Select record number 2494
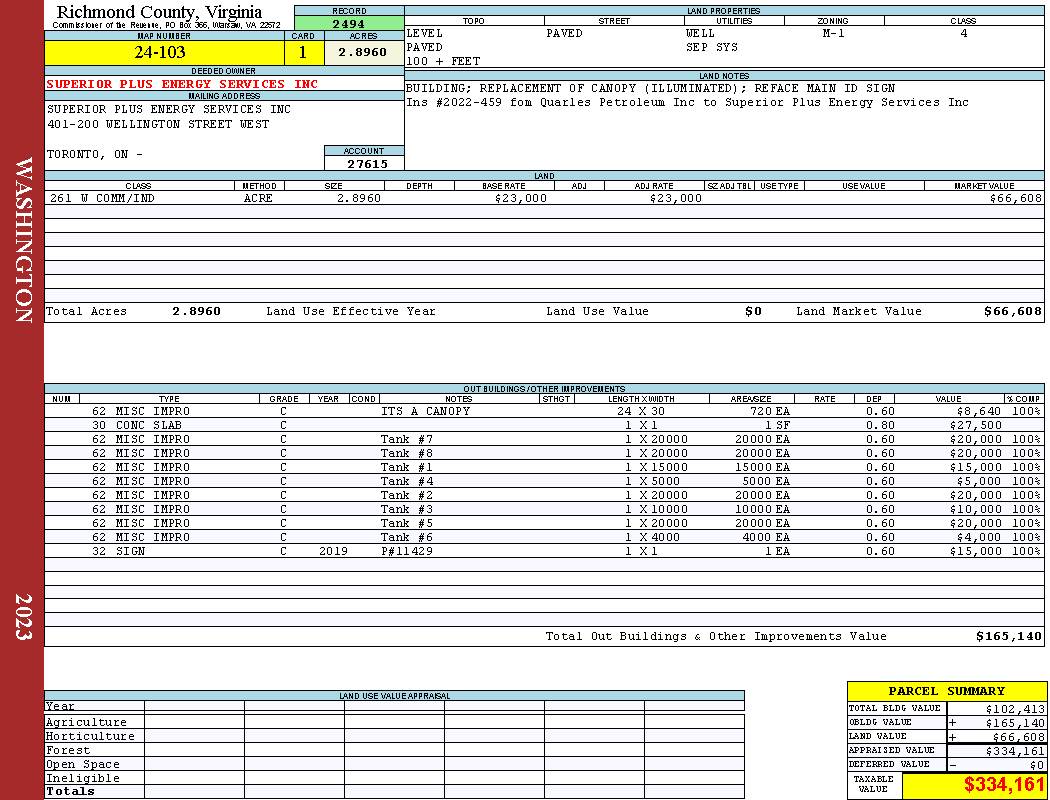The height and width of the screenshot is (800, 1050). (x=349, y=24)
